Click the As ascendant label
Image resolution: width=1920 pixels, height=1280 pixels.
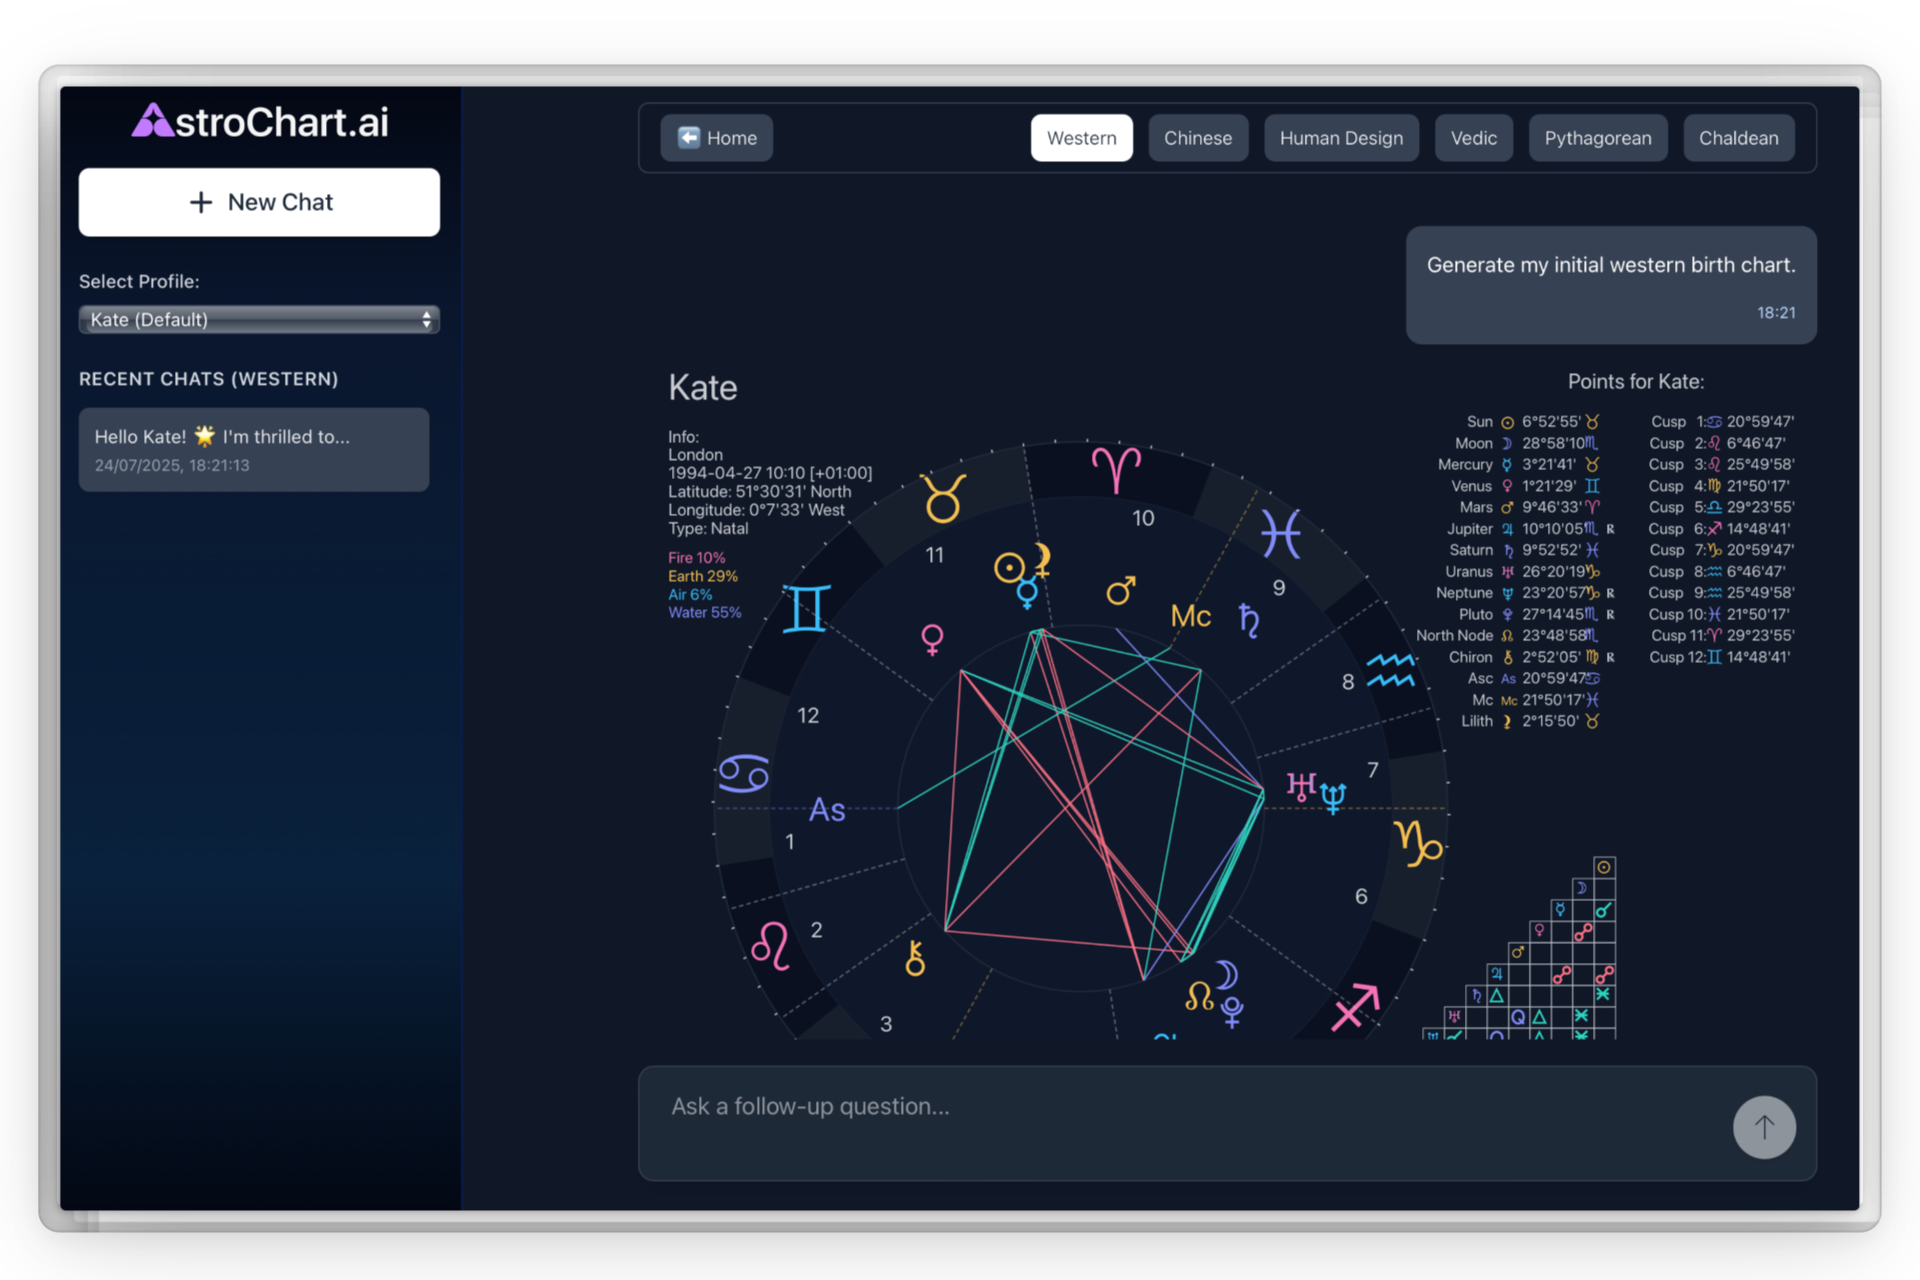pos(827,810)
